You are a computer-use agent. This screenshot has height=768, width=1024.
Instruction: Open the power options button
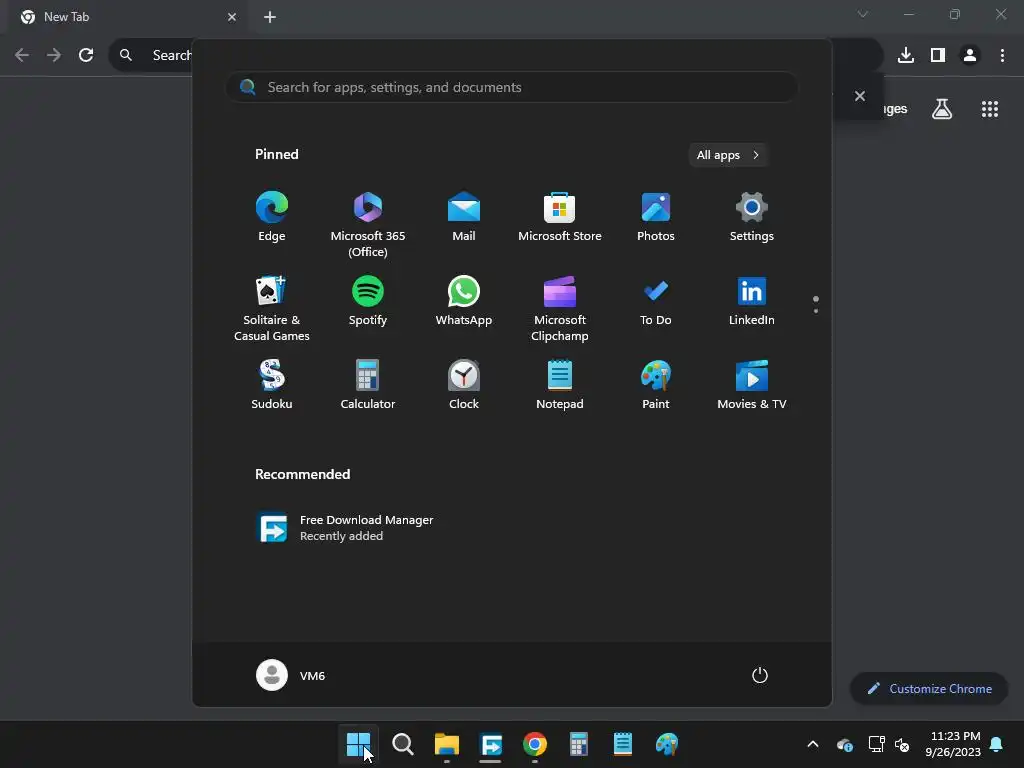[x=760, y=675]
